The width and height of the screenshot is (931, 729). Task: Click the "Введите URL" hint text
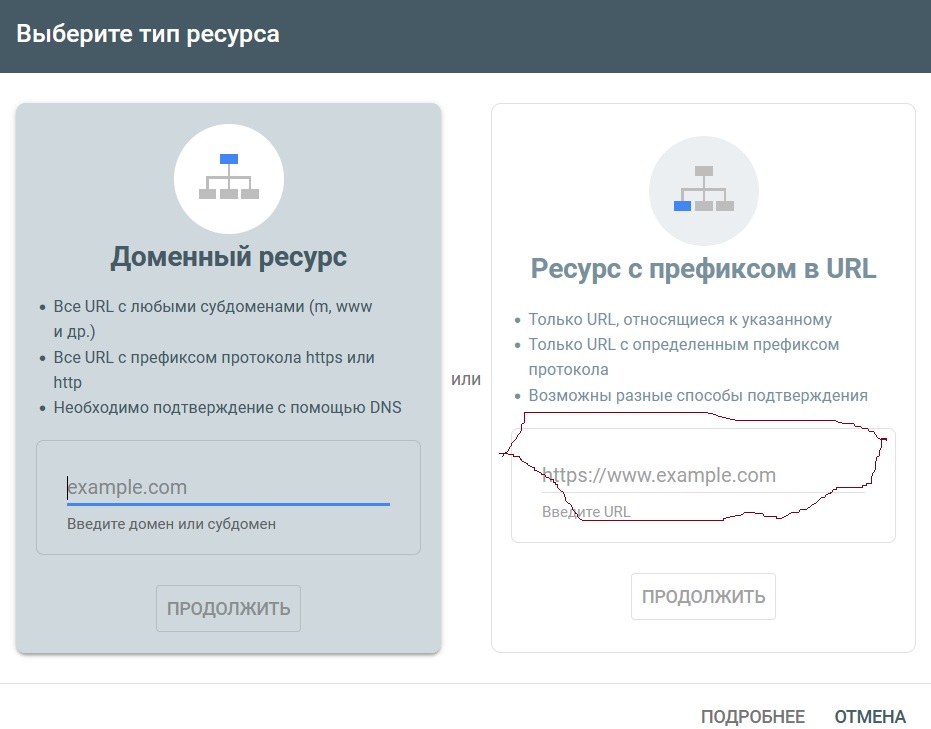click(586, 512)
